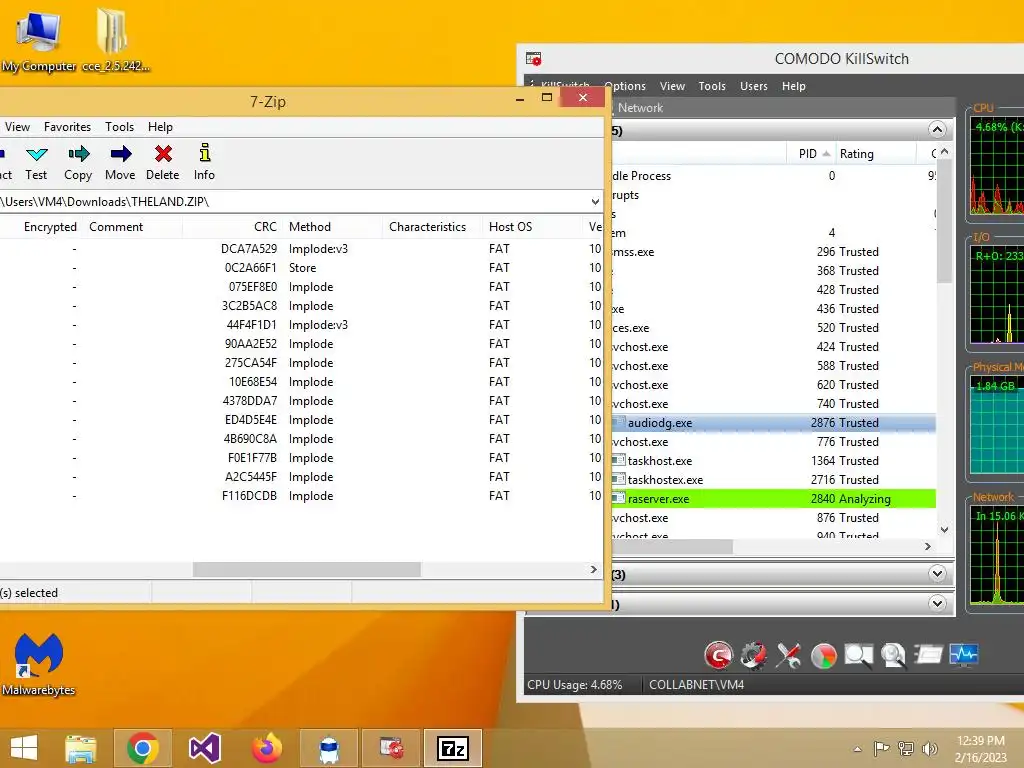1024x768 pixels.
Task: Sort processes by the Rating column
Action: [x=875, y=153]
